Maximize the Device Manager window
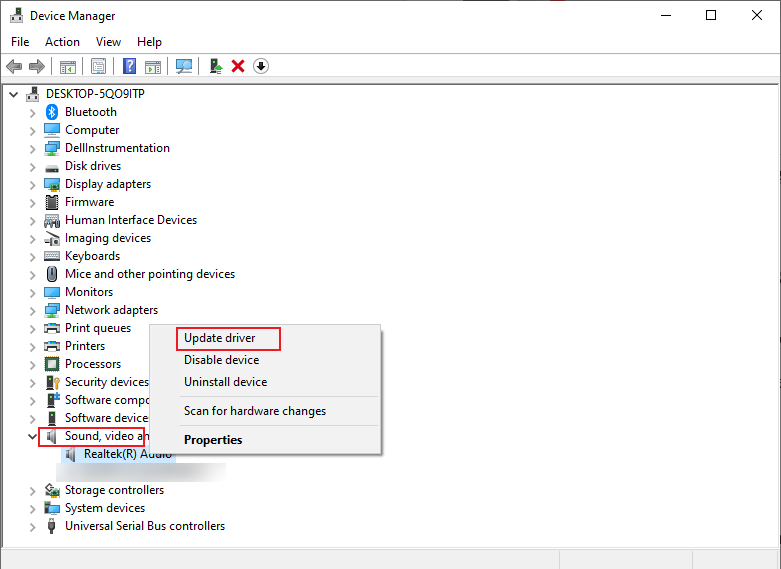Image resolution: width=781 pixels, height=569 pixels. coord(711,15)
